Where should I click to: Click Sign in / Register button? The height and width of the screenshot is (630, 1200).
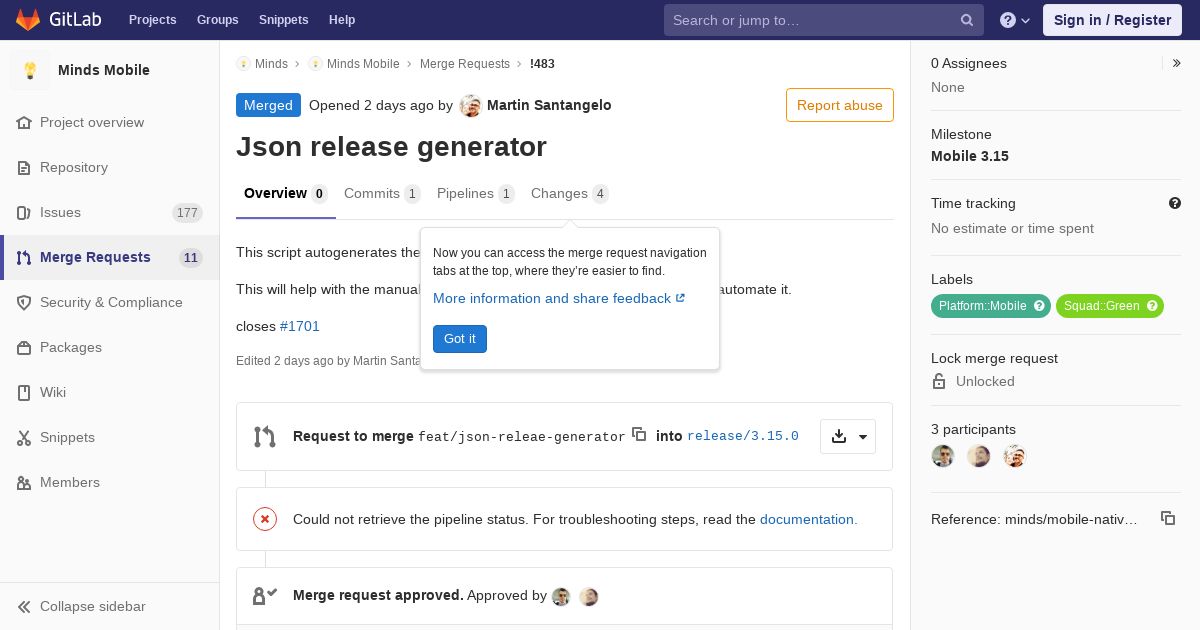pyautogui.click(x=1112, y=20)
